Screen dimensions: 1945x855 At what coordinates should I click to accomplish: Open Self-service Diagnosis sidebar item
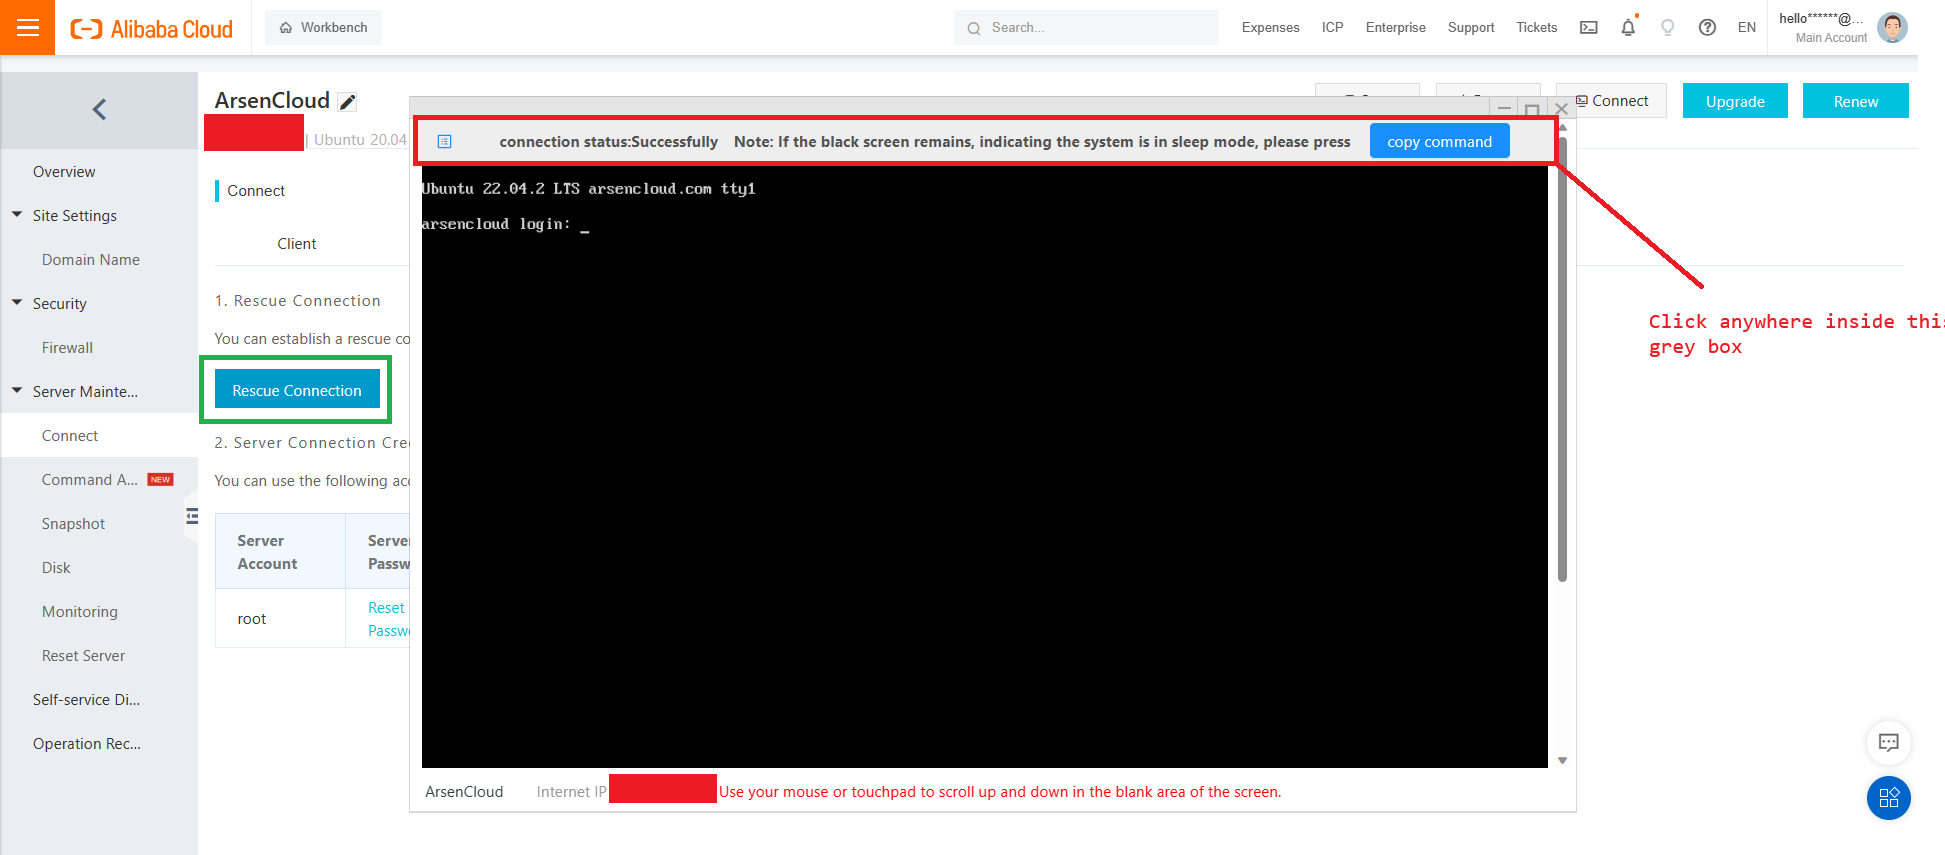point(86,700)
